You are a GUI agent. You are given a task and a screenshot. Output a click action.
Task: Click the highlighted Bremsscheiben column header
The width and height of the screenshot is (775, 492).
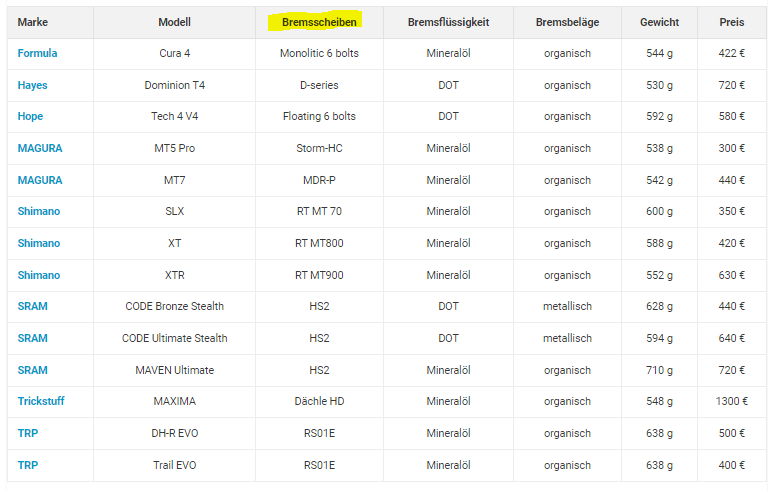click(319, 22)
